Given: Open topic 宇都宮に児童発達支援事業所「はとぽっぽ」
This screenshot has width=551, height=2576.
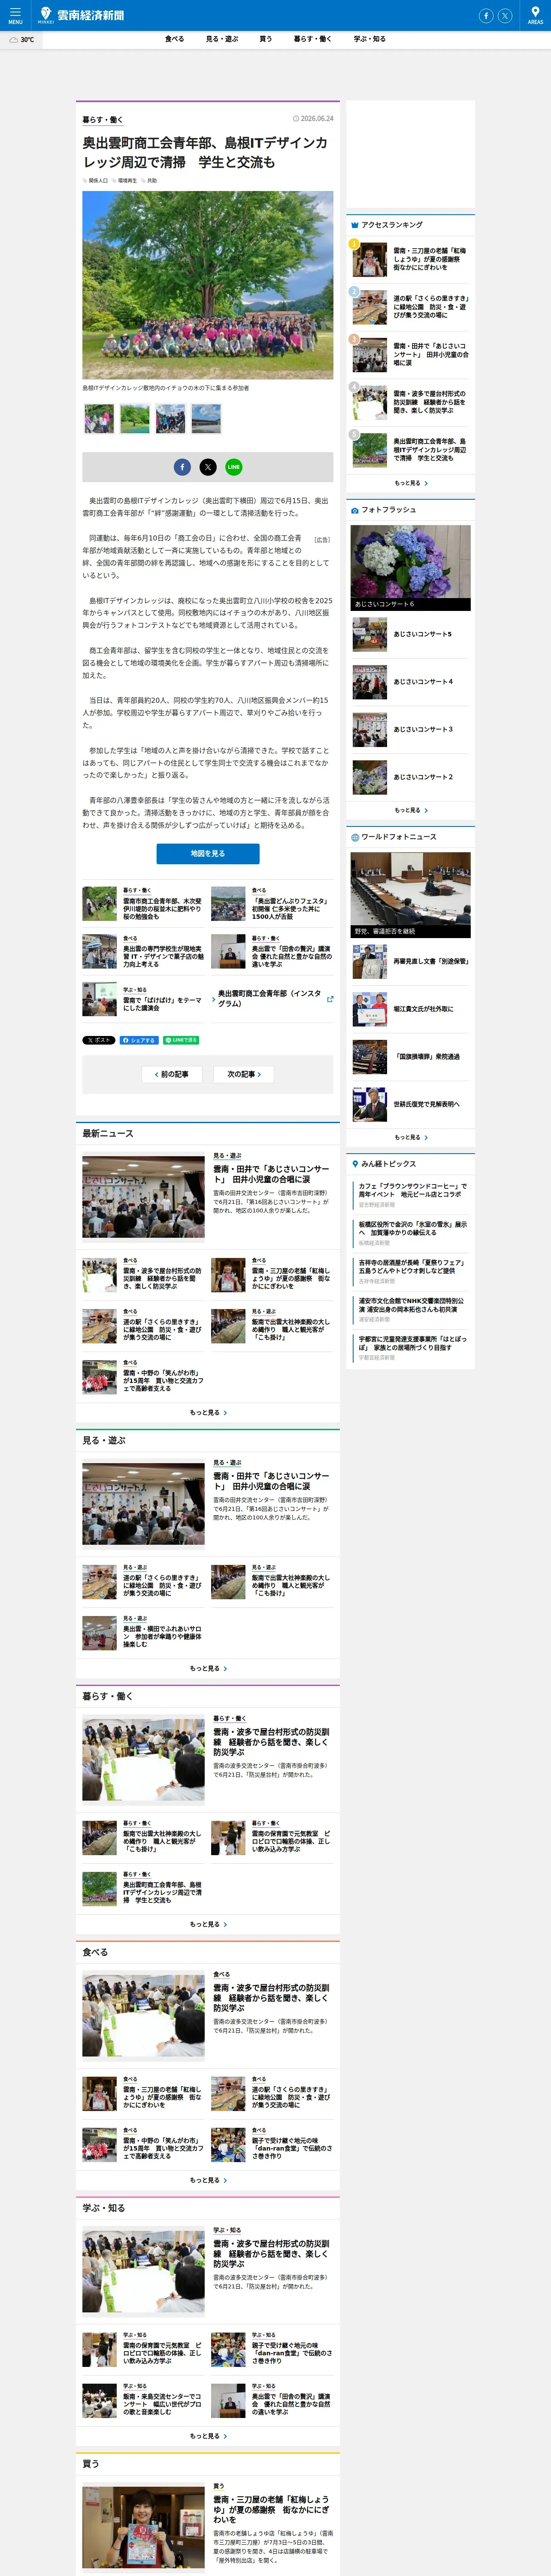Looking at the screenshot, I should click(x=412, y=1343).
